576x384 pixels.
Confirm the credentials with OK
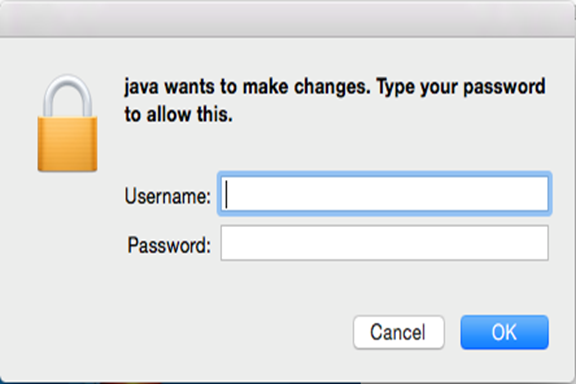pyautogui.click(x=505, y=332)
